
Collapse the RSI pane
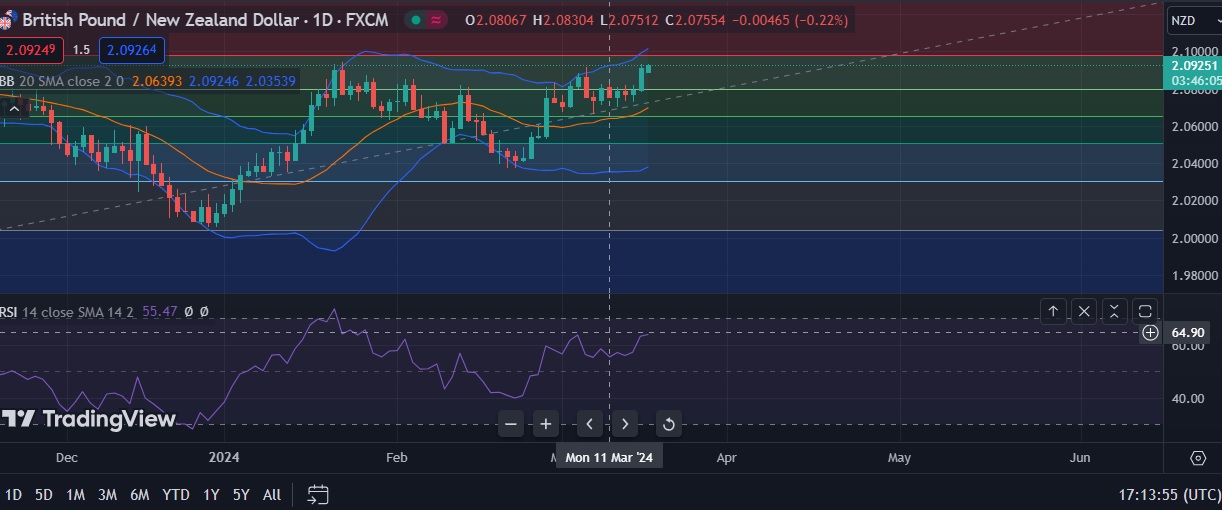pos(1115,311)
